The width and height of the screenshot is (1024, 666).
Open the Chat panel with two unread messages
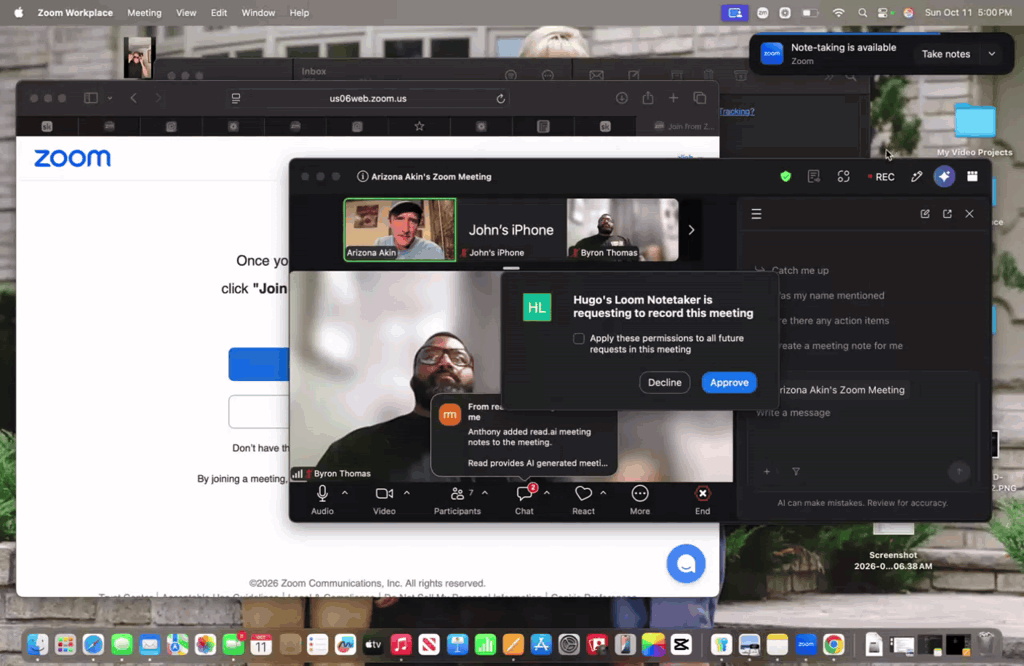524,500
